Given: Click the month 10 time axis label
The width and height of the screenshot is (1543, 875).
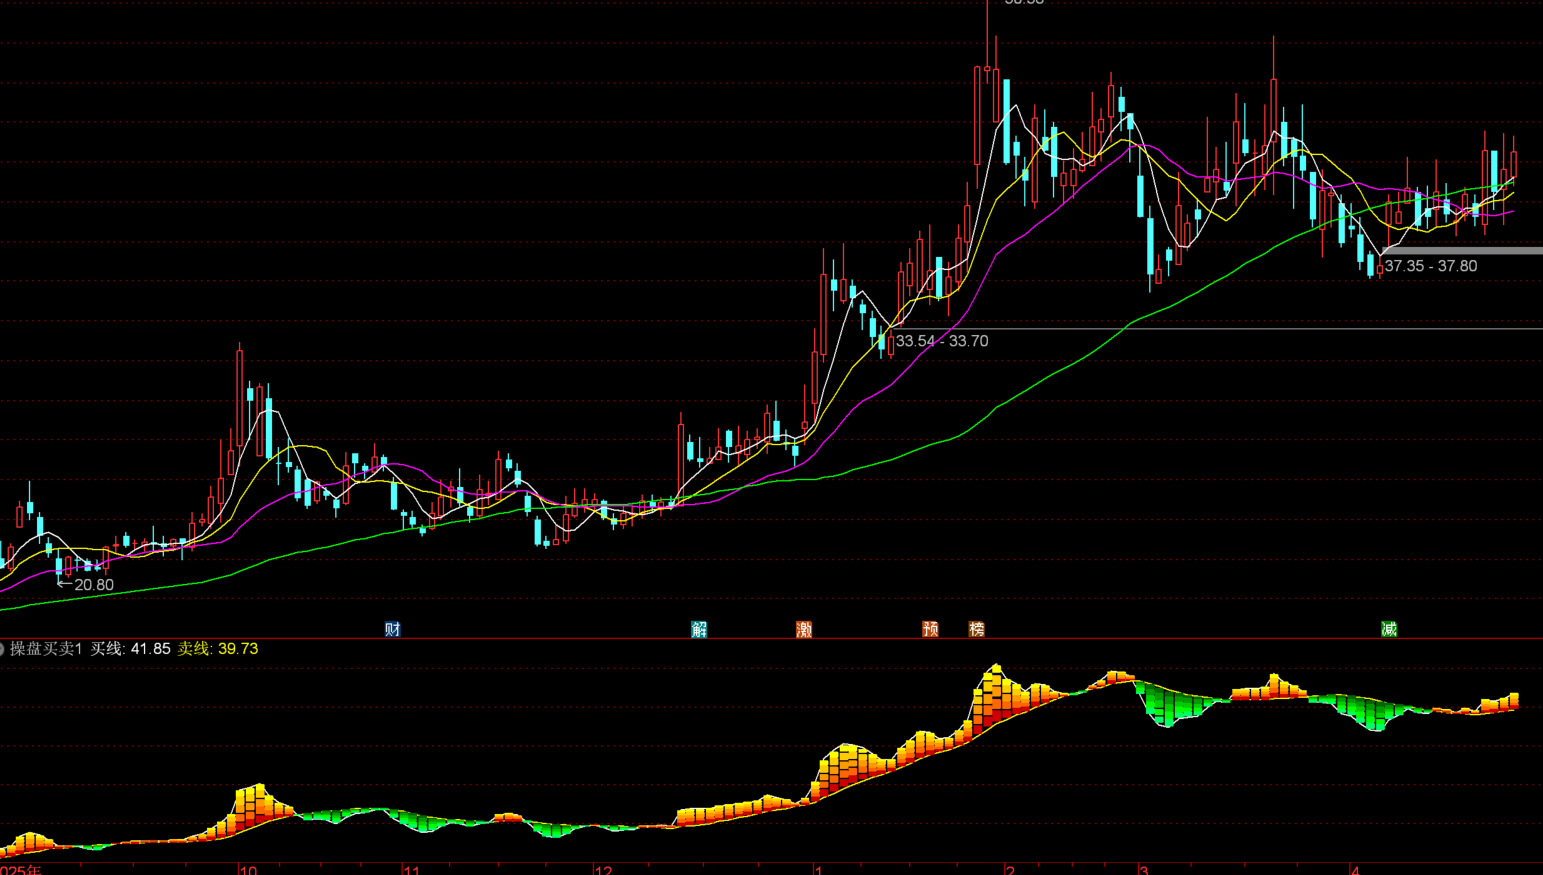Looking at the screenshot, I should 248,870.
